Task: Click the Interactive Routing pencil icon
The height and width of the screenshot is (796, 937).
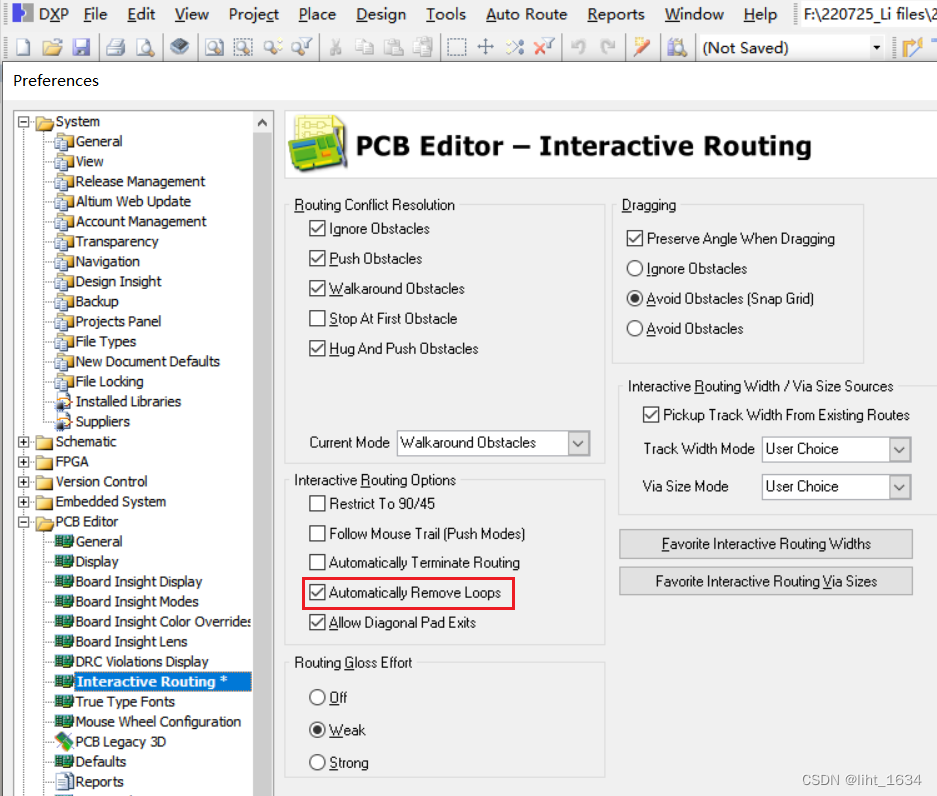Action: (x=642, y=47)
